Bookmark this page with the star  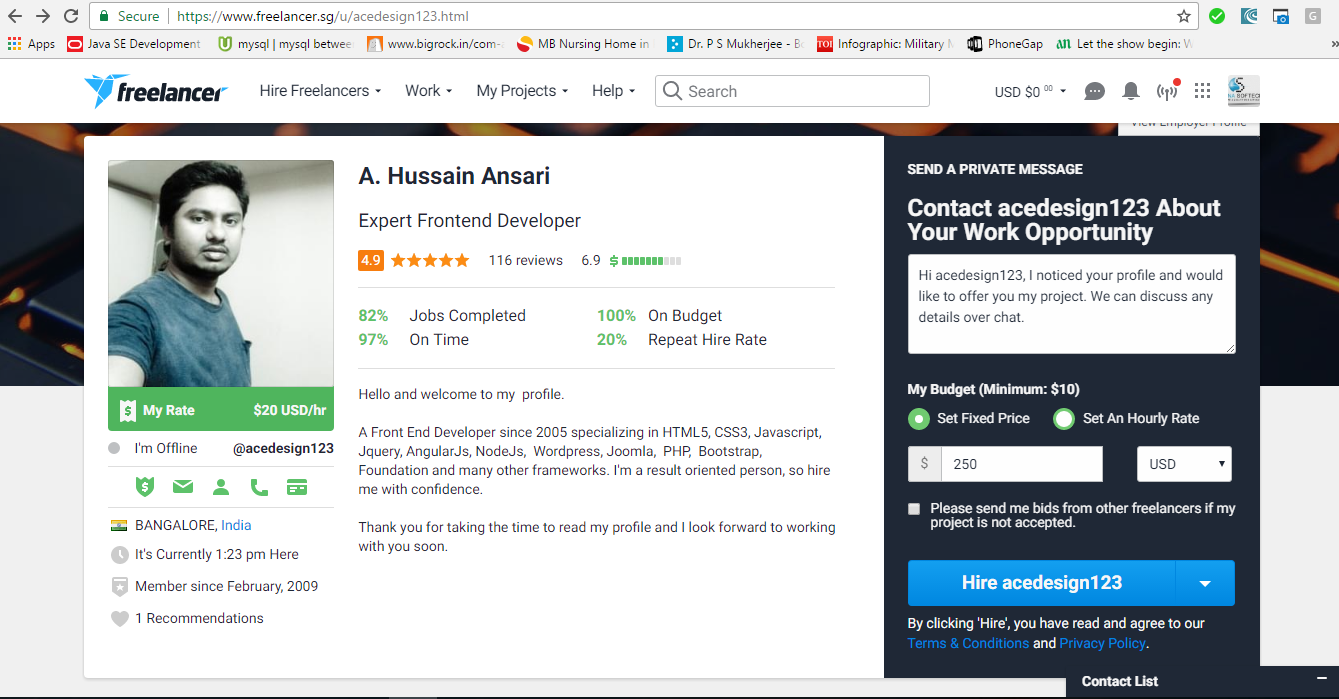pos(1184,16)
